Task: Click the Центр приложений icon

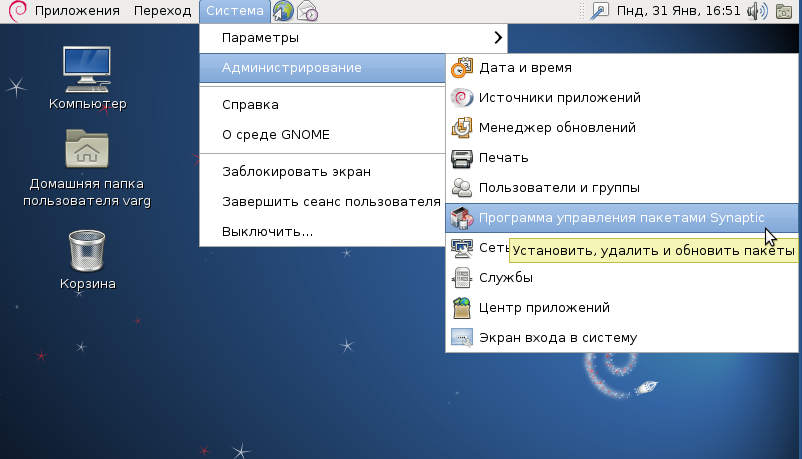Action: tap(462, 308)
